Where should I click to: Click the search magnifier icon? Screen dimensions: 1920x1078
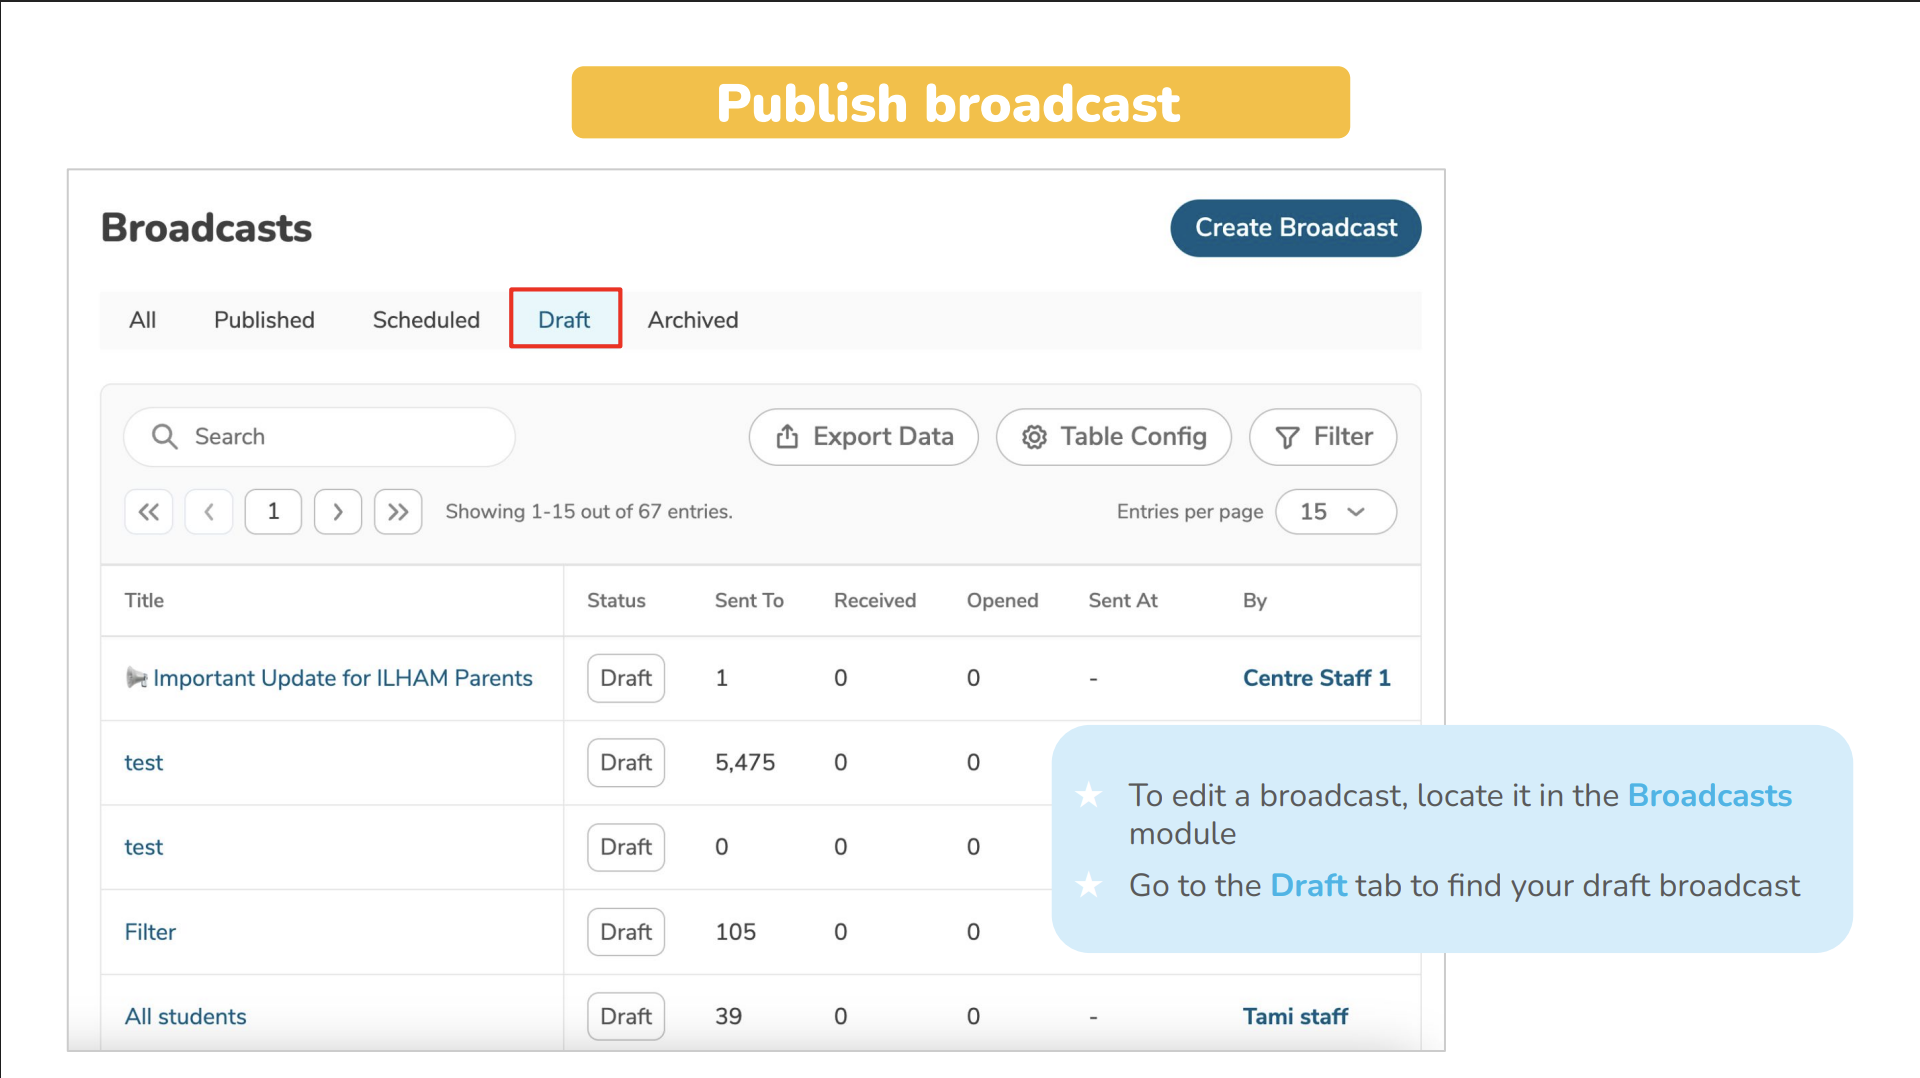pyautogui.click(x=164, y=437)
